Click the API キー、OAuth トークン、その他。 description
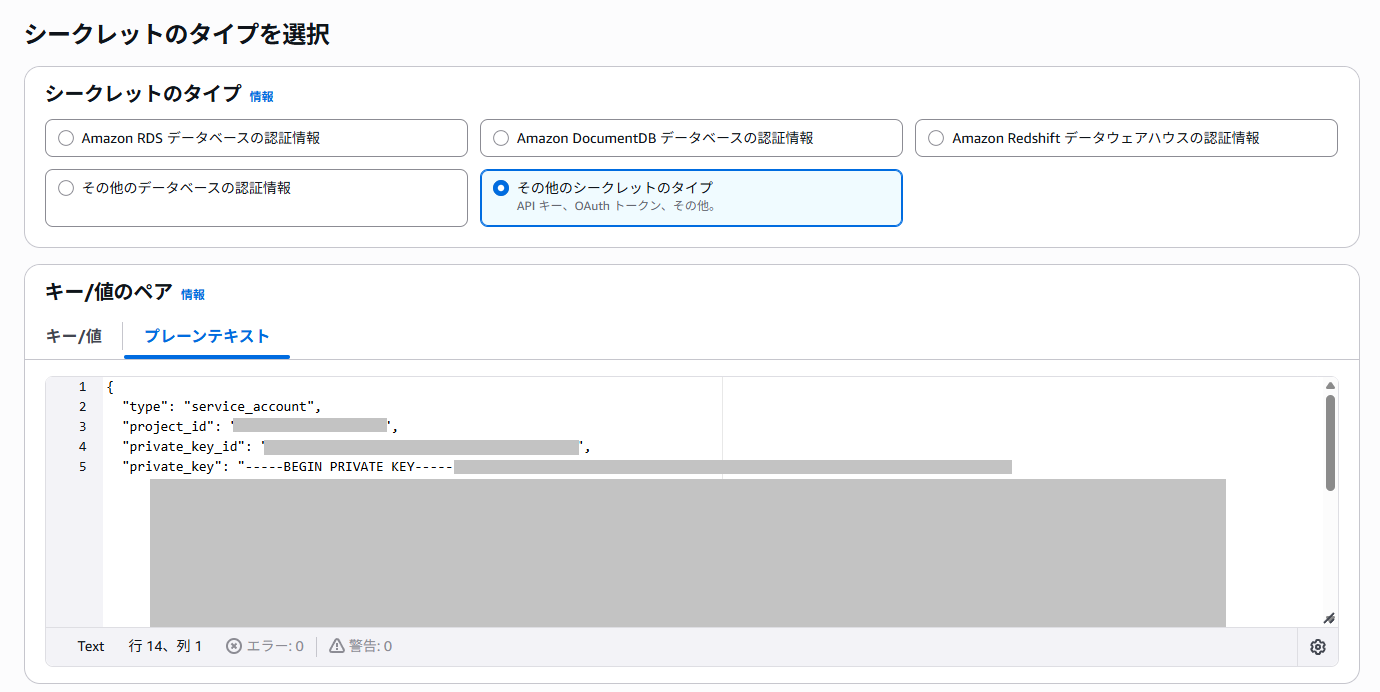Viewport: 1380px width, 692px height. click(x=617, y=207)
